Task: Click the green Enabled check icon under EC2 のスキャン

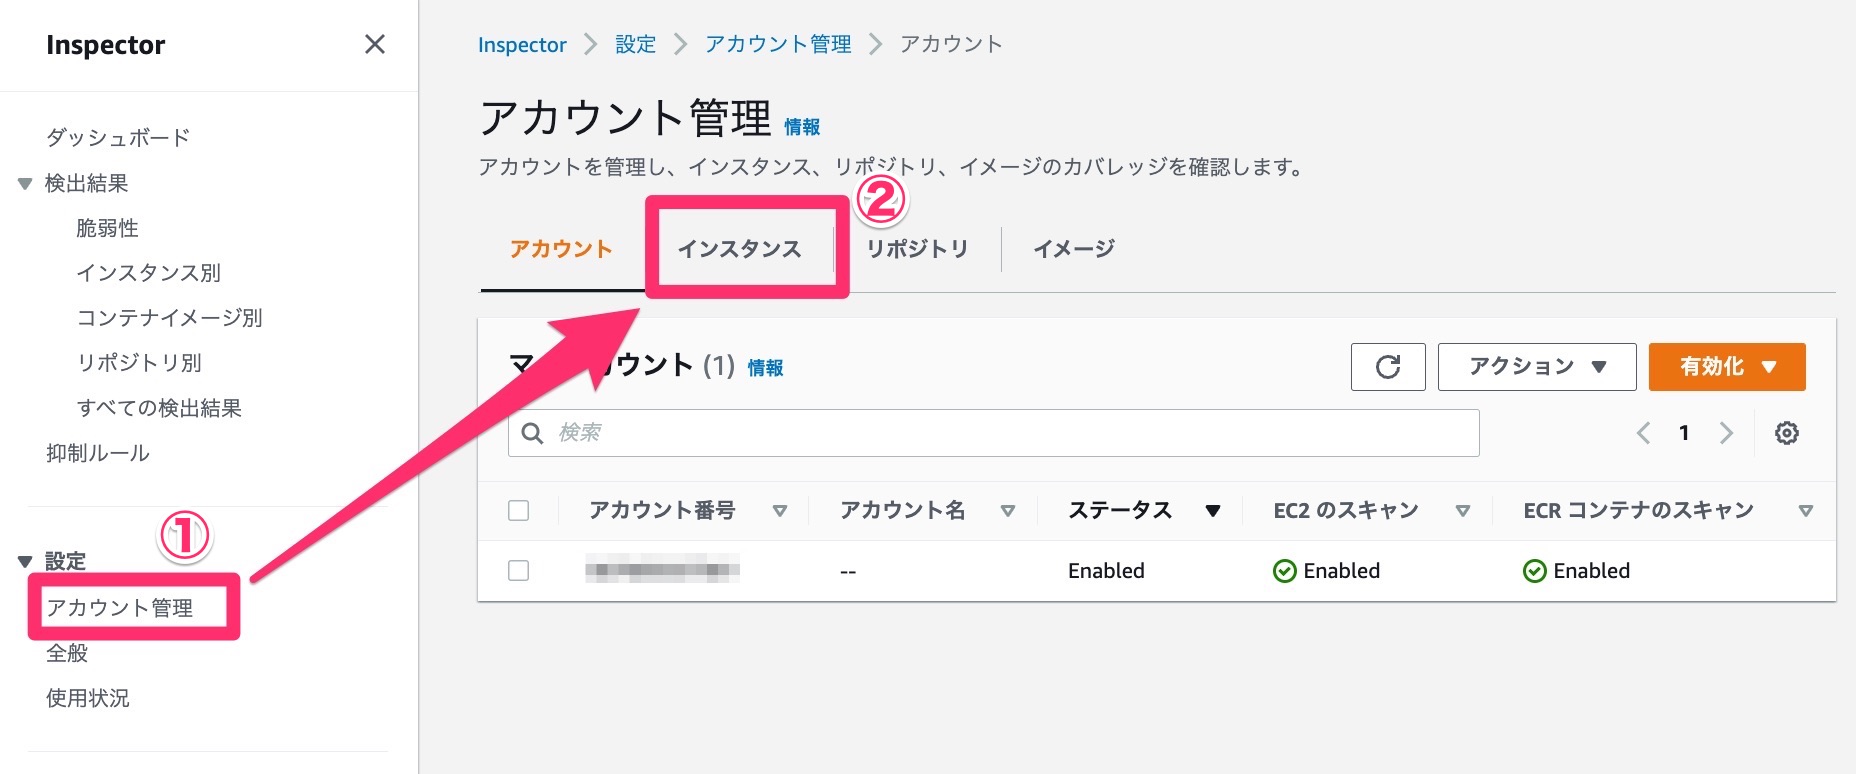Action: [1285, 570]
